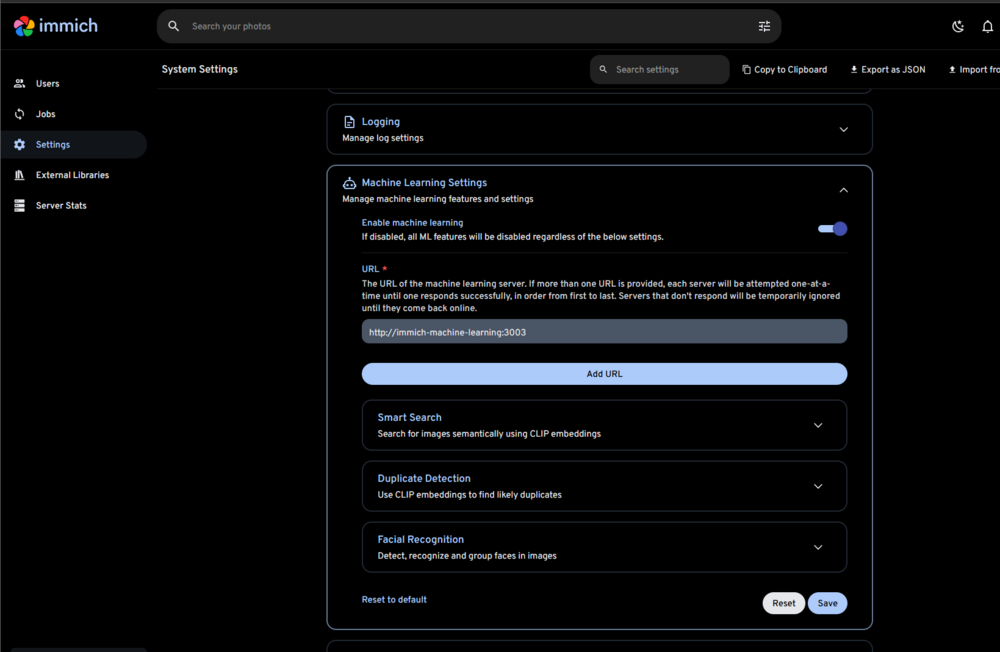Click the System Settings heading

pos(200,69)
